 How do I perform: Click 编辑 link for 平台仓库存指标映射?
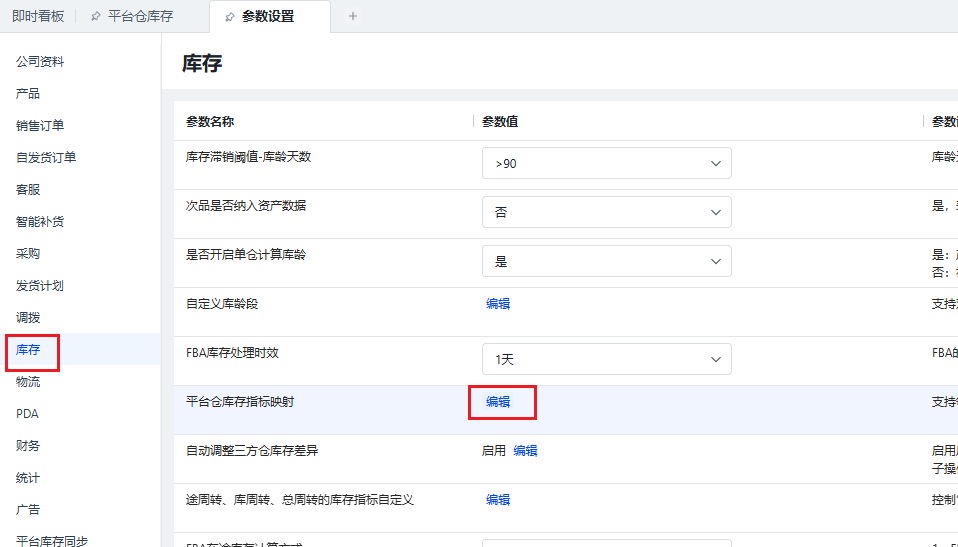coord(498,402)
